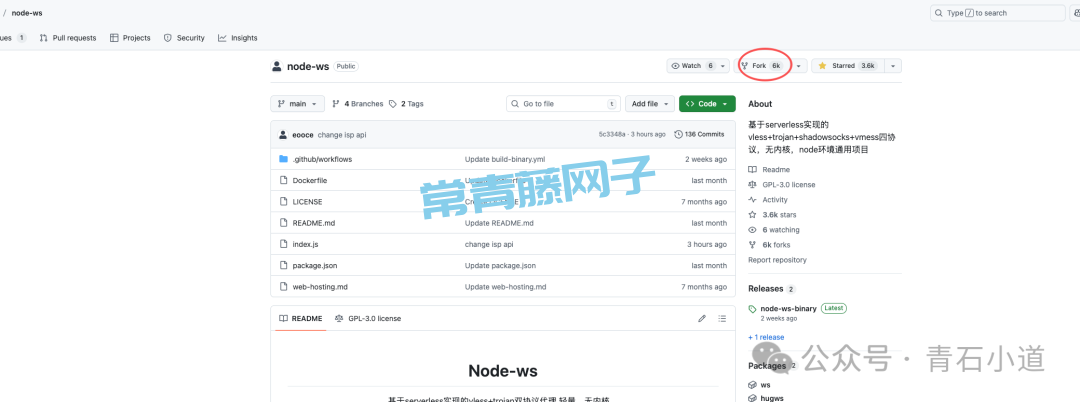
Task: Click the node-ws repository name
Action: point(308,67)
